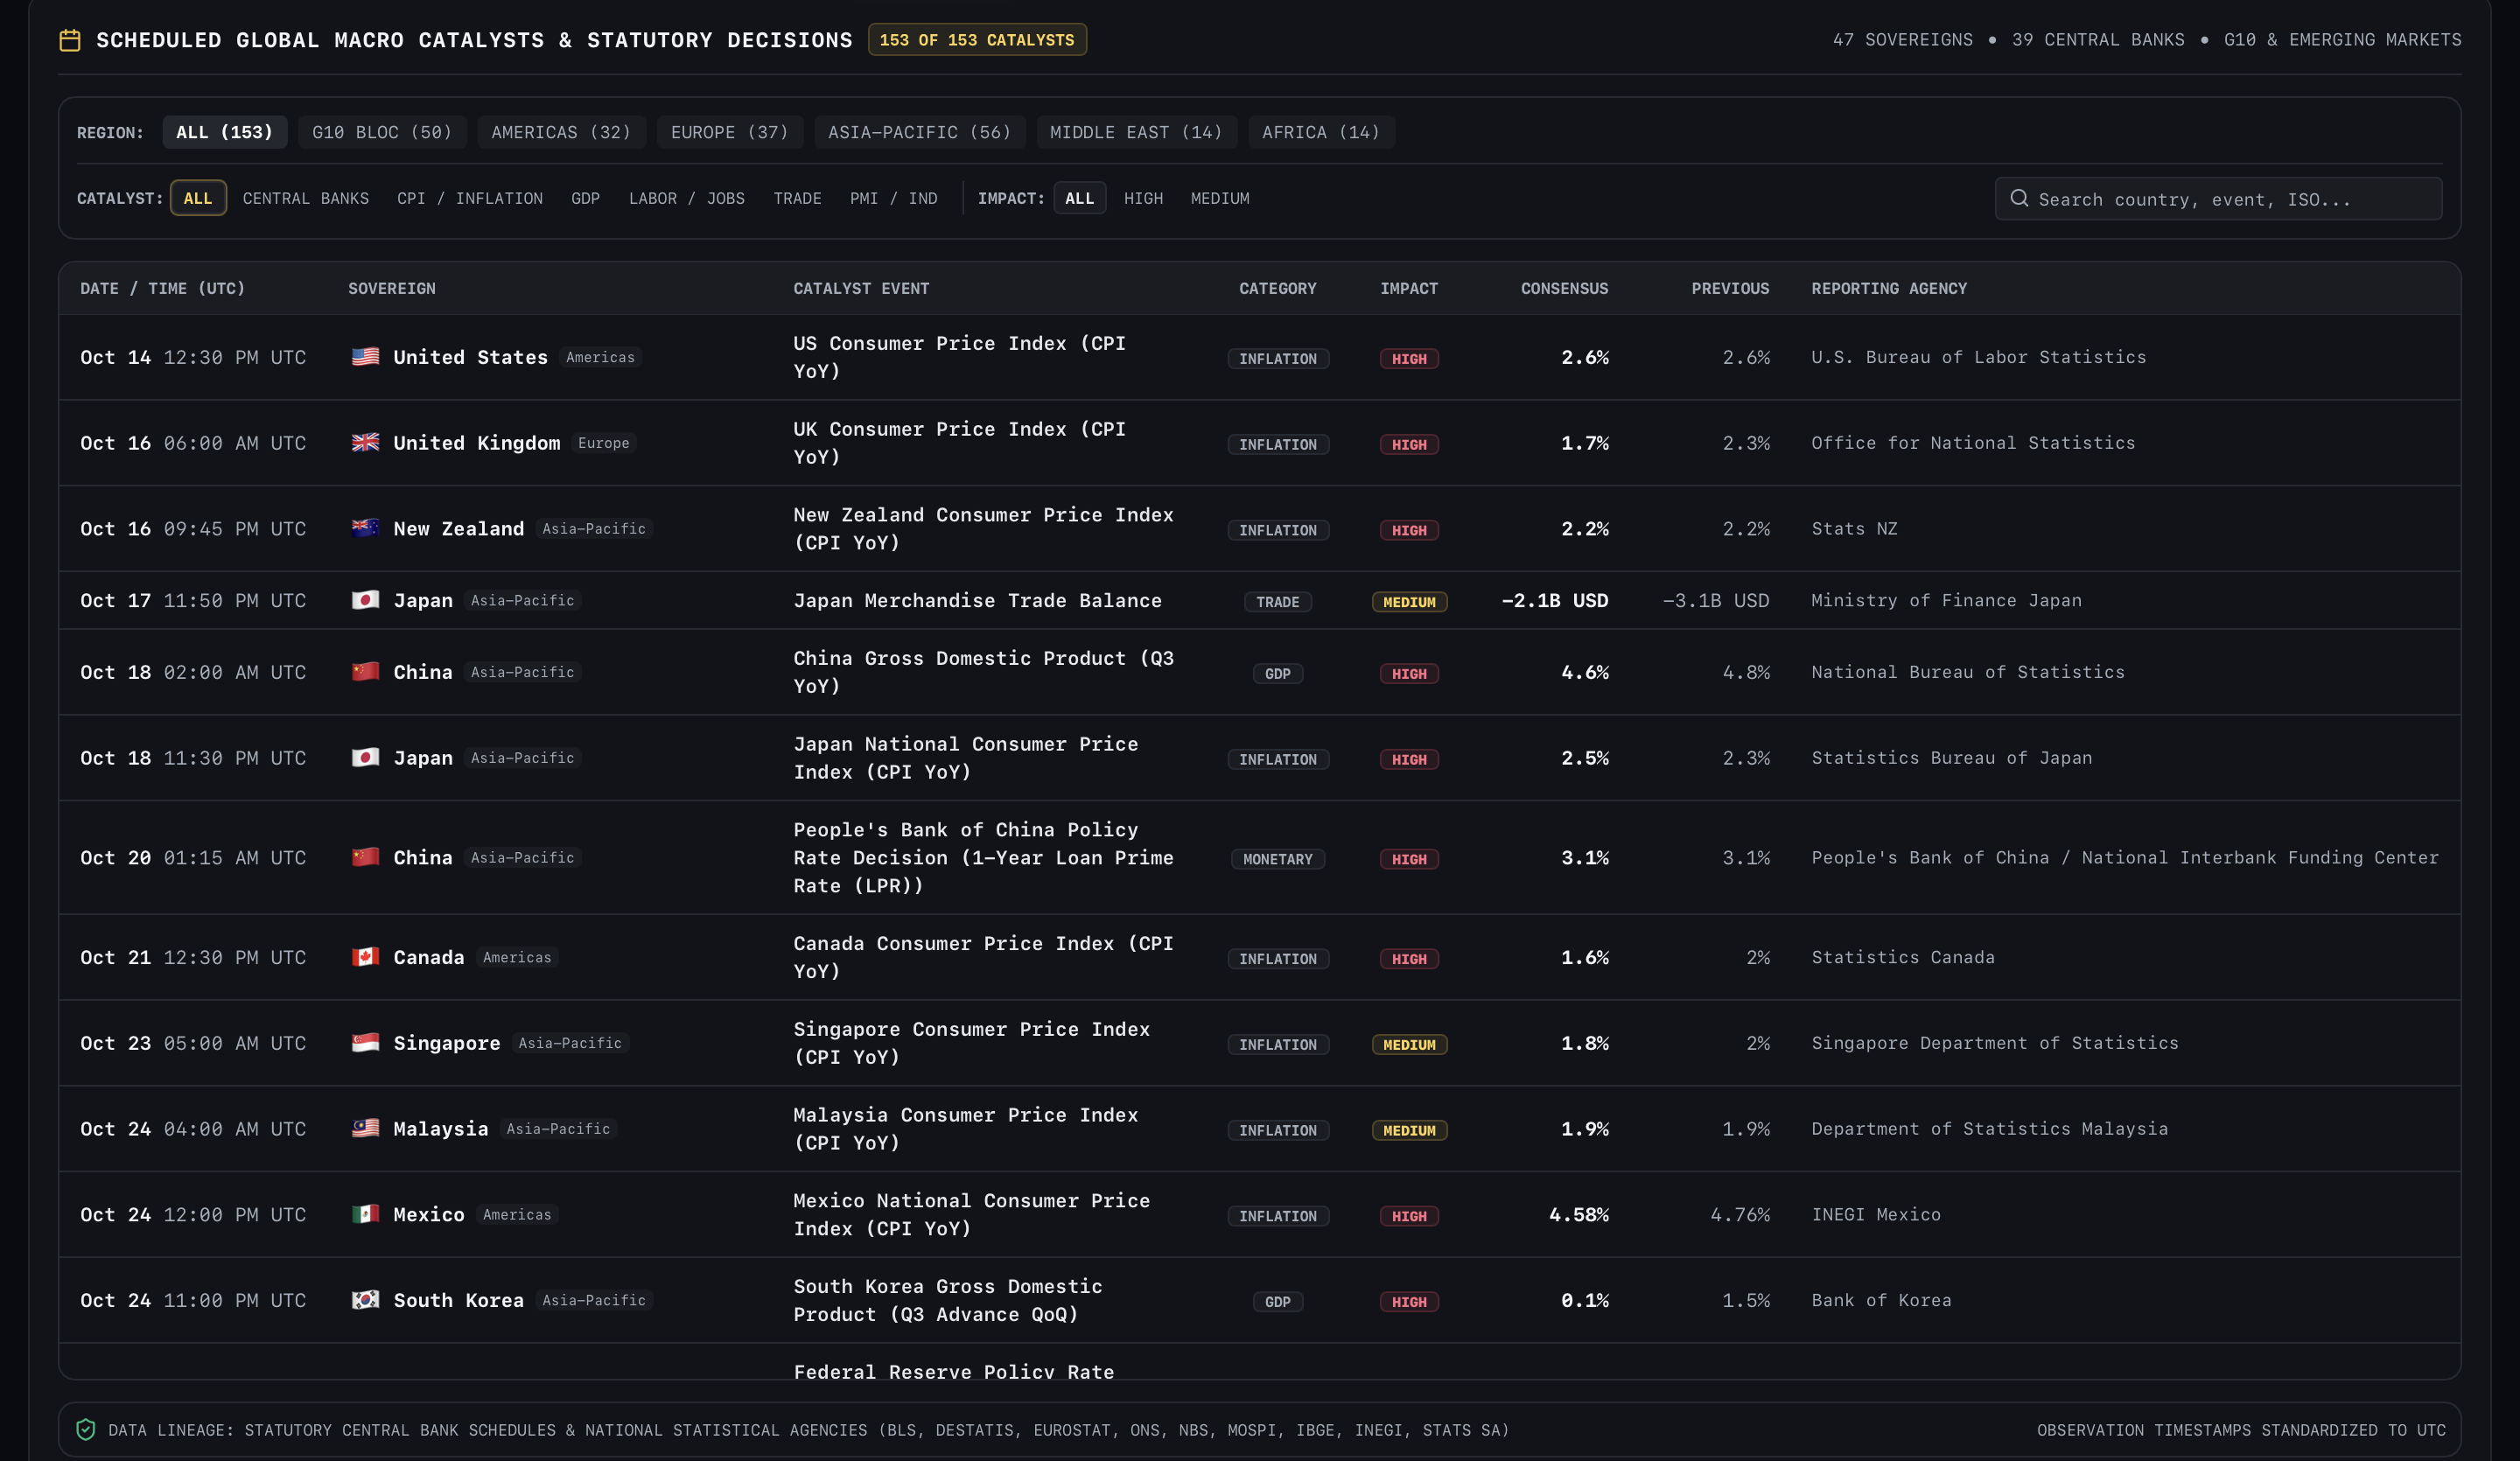The height and width of the screenshot is (1461, 2520).
Task: Click the Japan flag in the Trade Balance row
Action: click(365, 600)
